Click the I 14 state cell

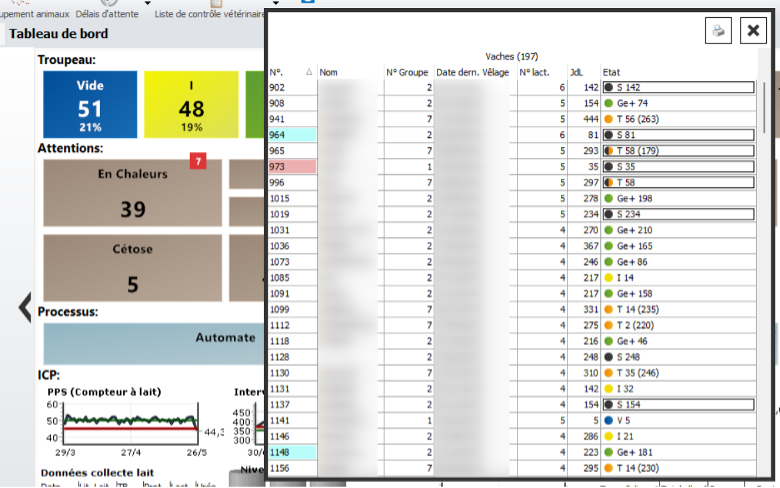click(x=679, y=278)
